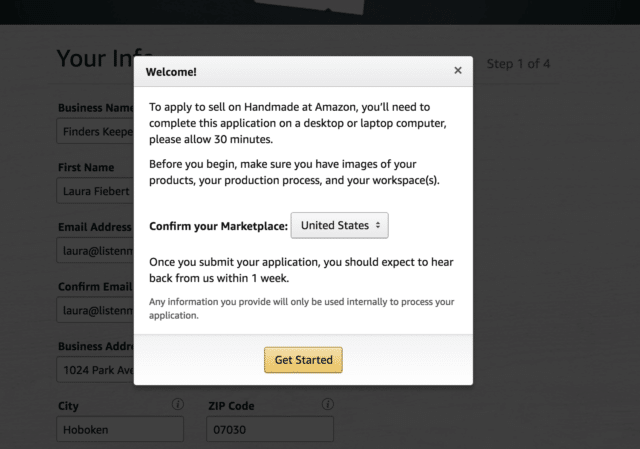Image resolution: width=640 pixels, height=449 pixels.
Task: Click 'back from us within 1 week.' text
Action: click(x=219, y=278)
